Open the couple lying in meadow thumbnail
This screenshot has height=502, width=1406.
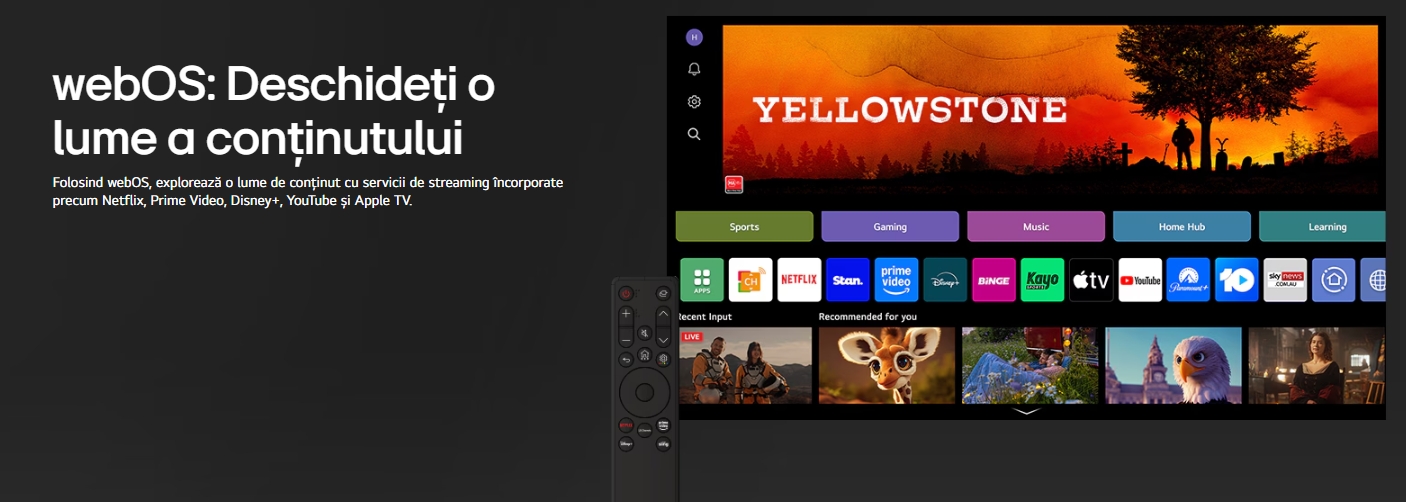coord(1030,365)
